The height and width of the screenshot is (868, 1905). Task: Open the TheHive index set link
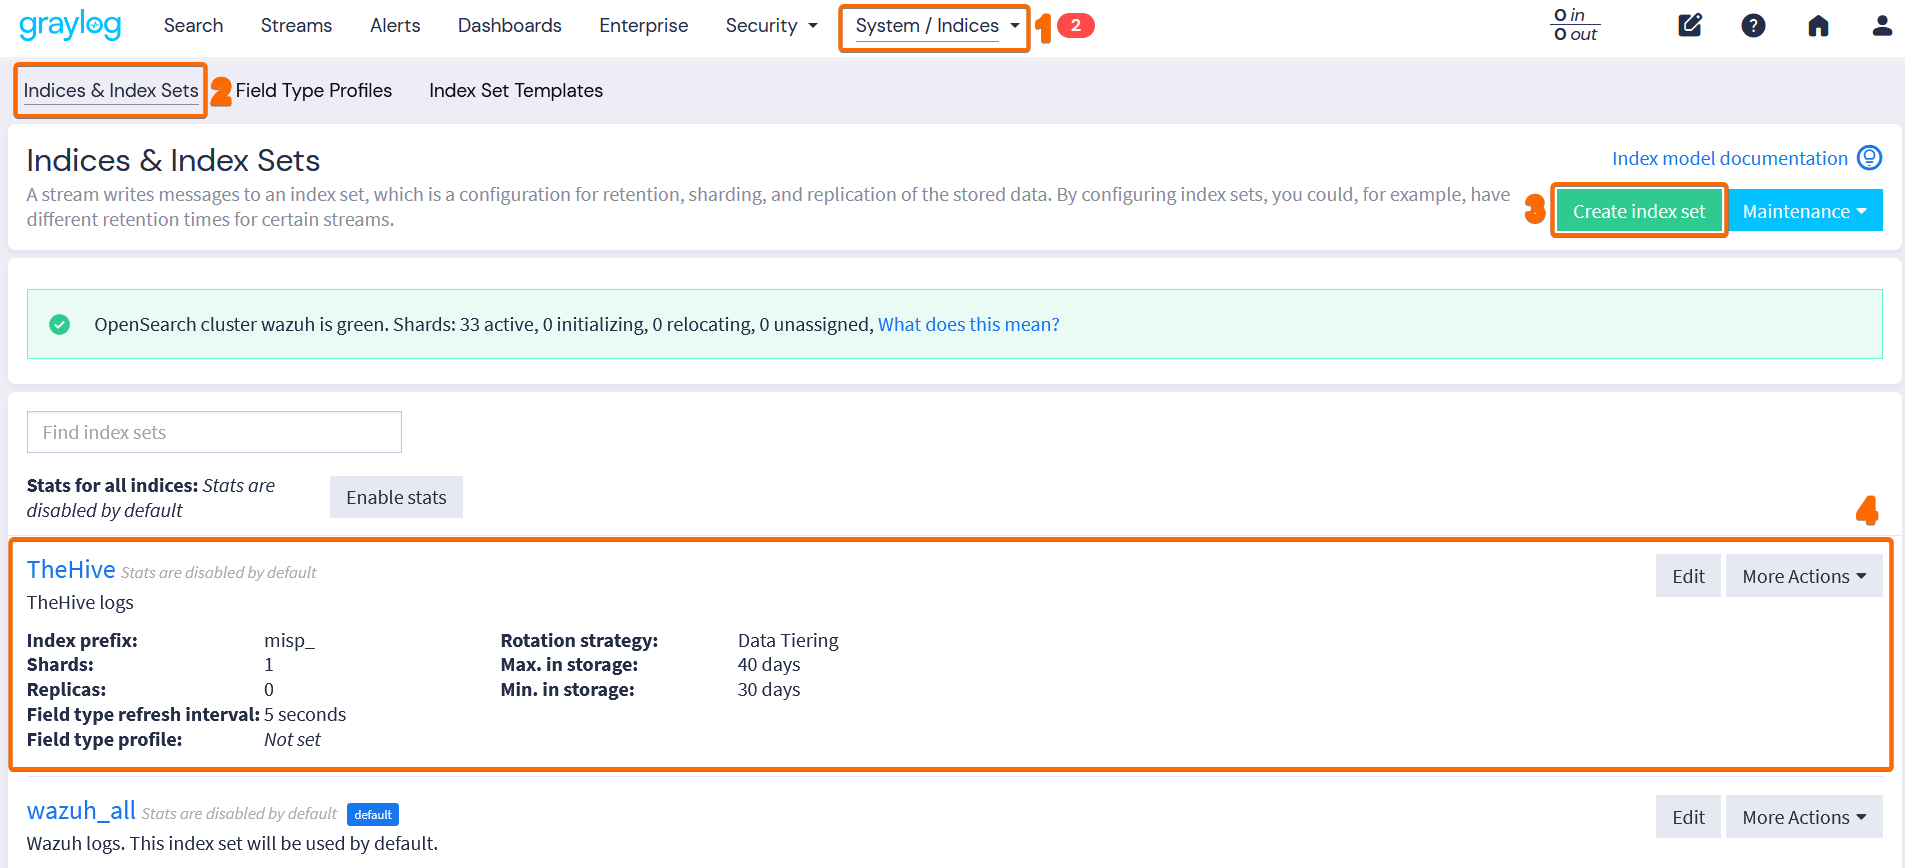point(71,569)
